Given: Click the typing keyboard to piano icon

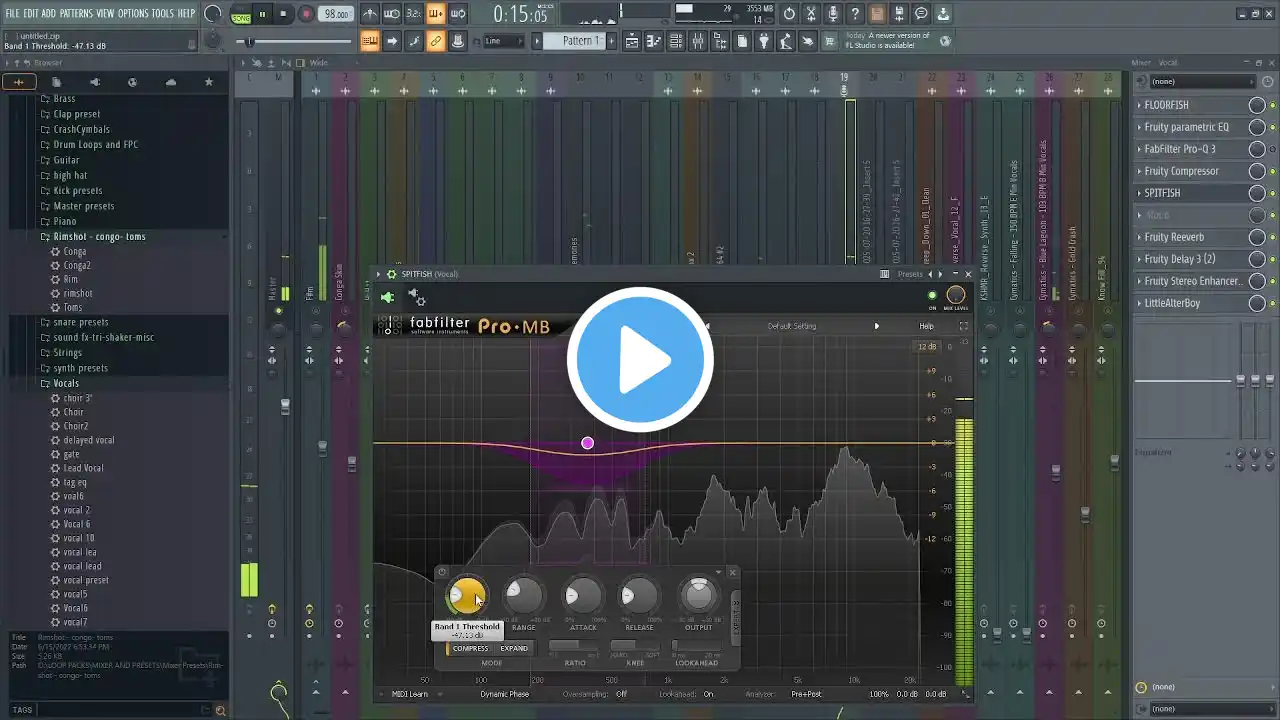Looking at the screenshot, I should click(369, 41).
